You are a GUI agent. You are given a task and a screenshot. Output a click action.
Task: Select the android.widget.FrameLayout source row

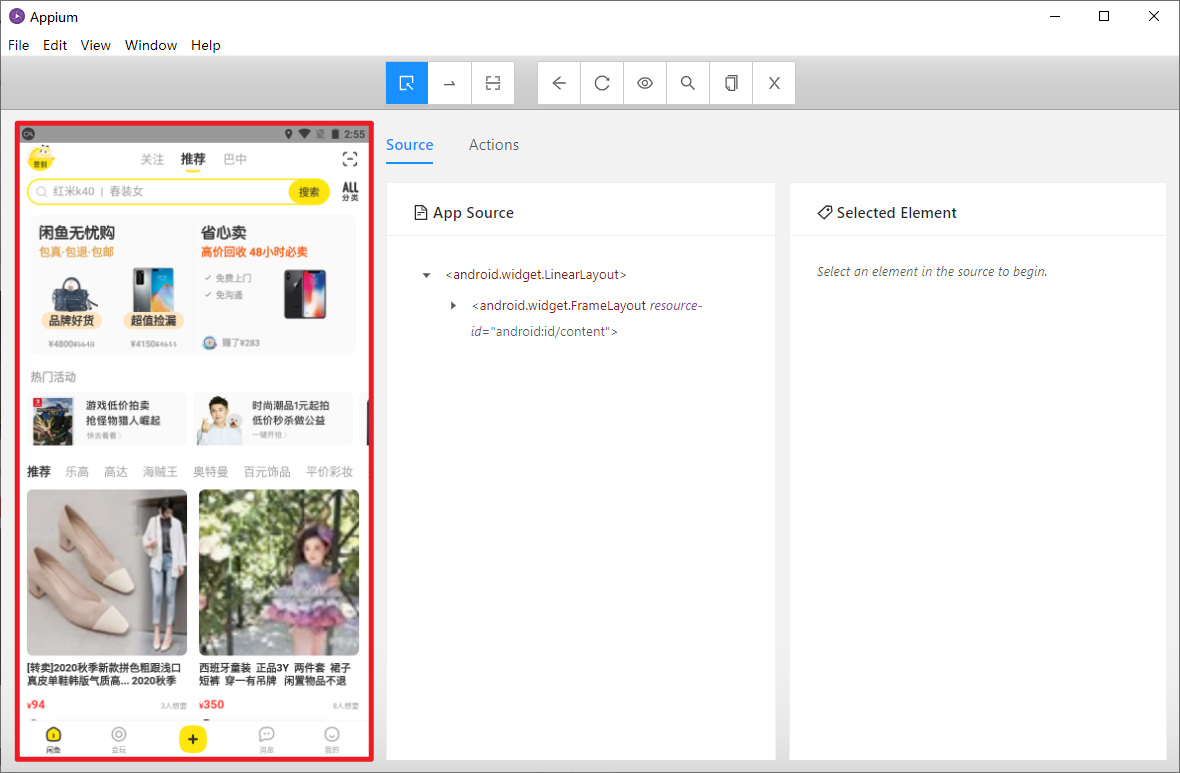point(586,318)
